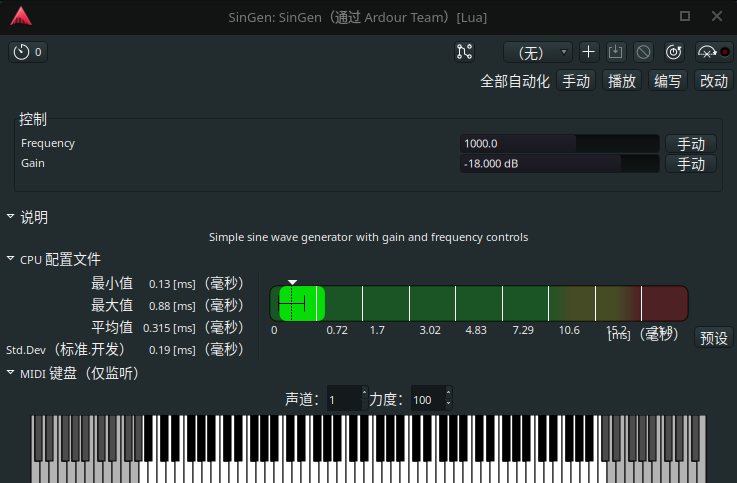737x483 pixels.
Task: Click the 平均值 value 0.315 [ms]
Action: pos(169,327)
